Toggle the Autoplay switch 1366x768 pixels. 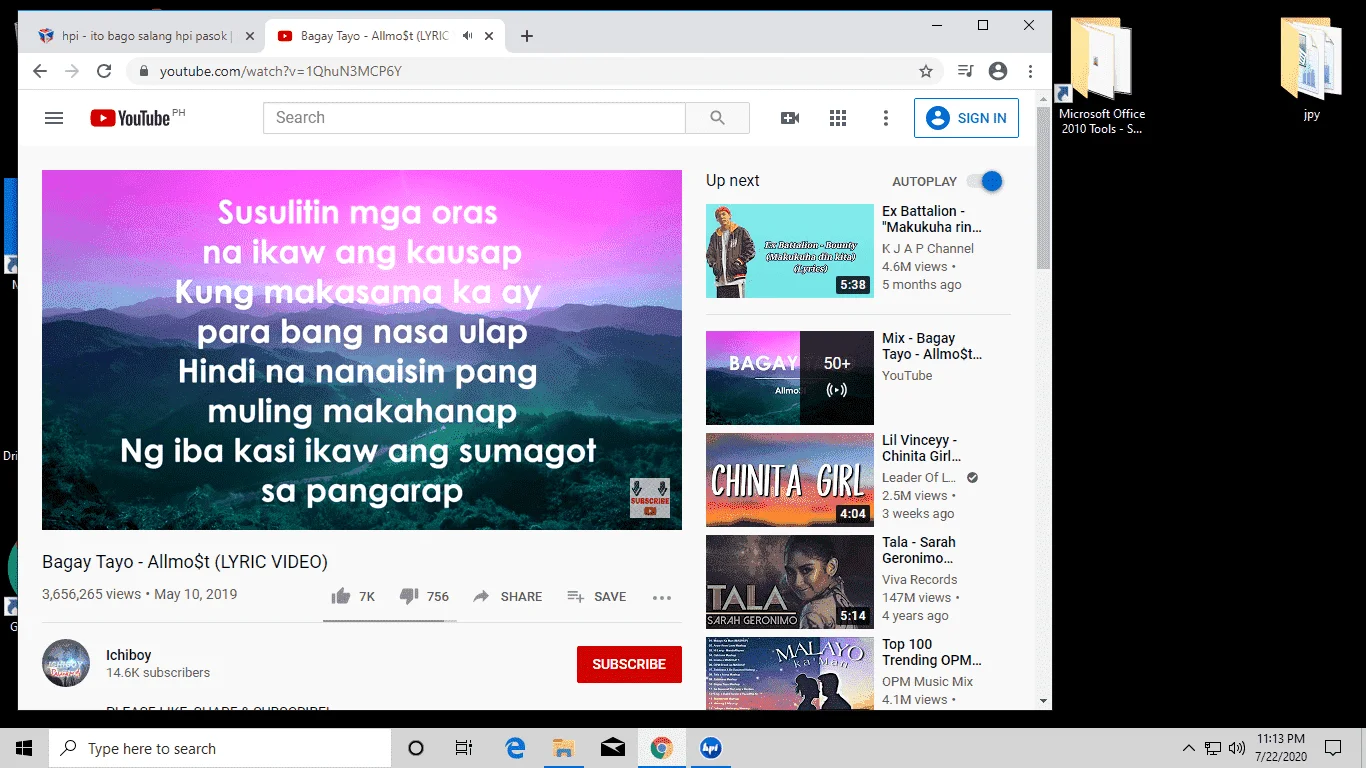pyautogui.click(x=985, y=181)
